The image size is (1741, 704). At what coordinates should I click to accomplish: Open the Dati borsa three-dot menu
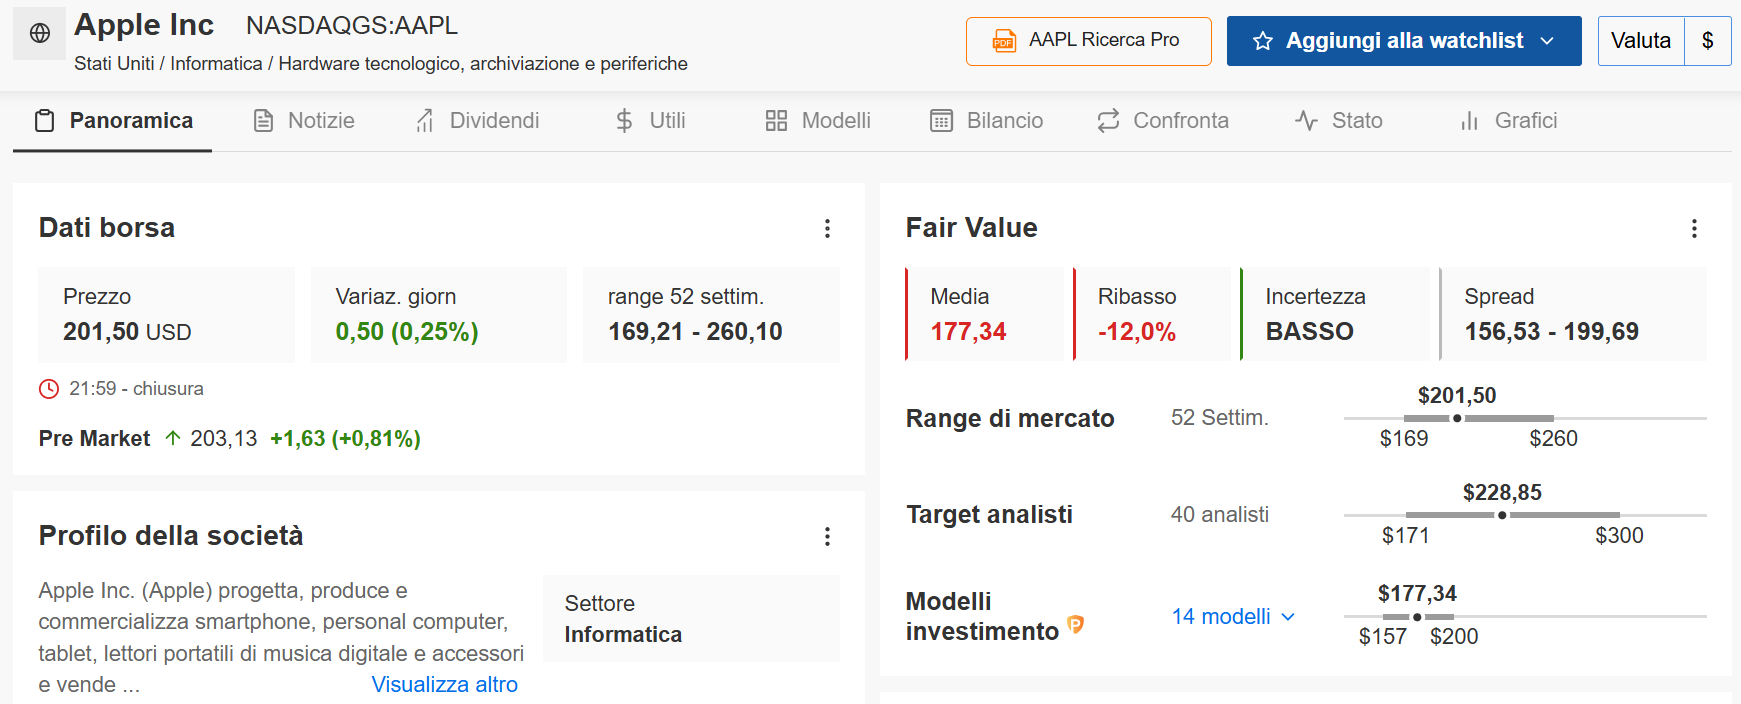pos(827,228)
